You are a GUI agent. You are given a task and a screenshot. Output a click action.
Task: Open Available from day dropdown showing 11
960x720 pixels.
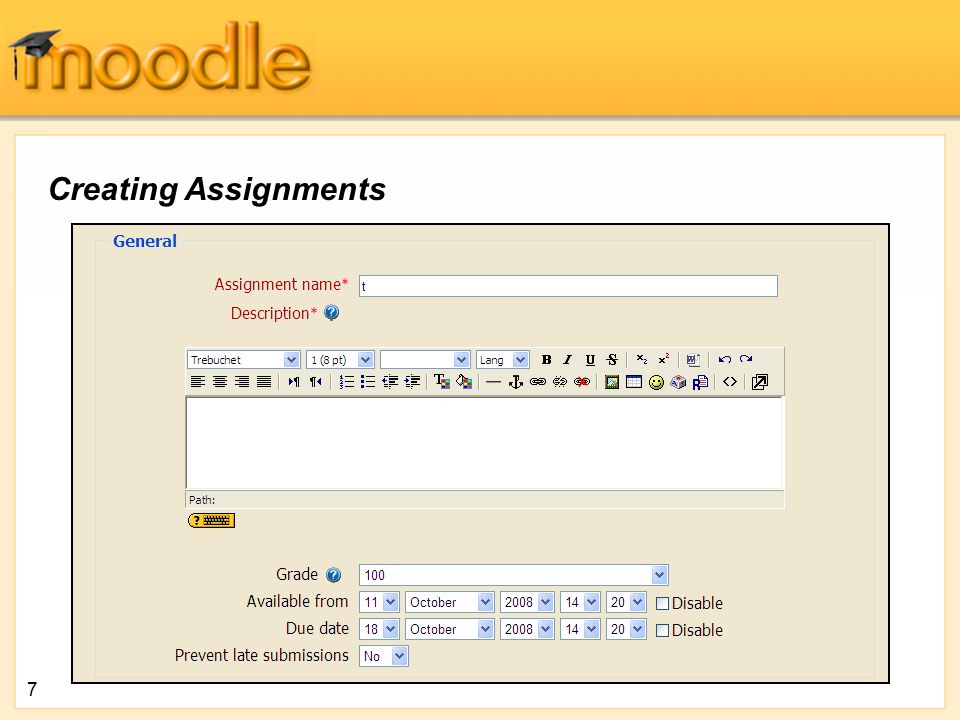(x=380, y=602)
